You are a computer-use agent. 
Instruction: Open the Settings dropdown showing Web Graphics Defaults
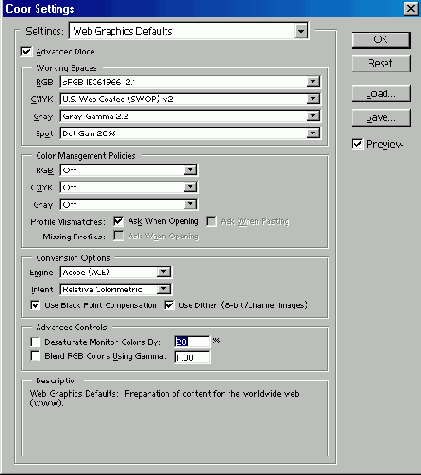click(189, 31)
